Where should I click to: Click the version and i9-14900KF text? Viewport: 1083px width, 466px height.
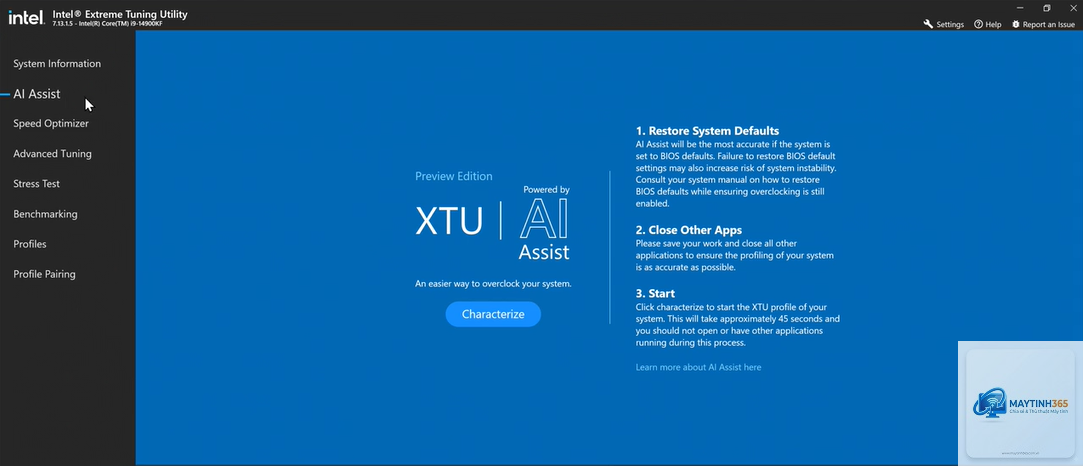pos(106,23)
